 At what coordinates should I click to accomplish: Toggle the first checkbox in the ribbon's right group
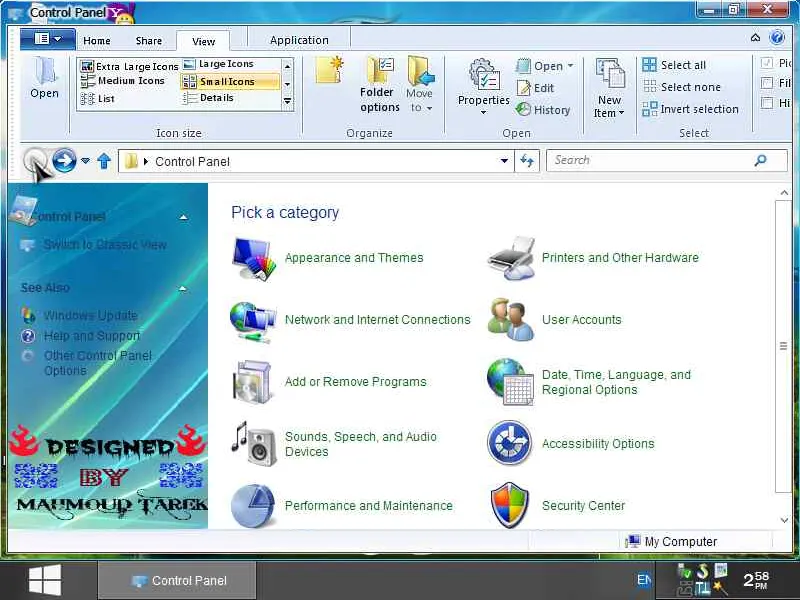[766, 63]
